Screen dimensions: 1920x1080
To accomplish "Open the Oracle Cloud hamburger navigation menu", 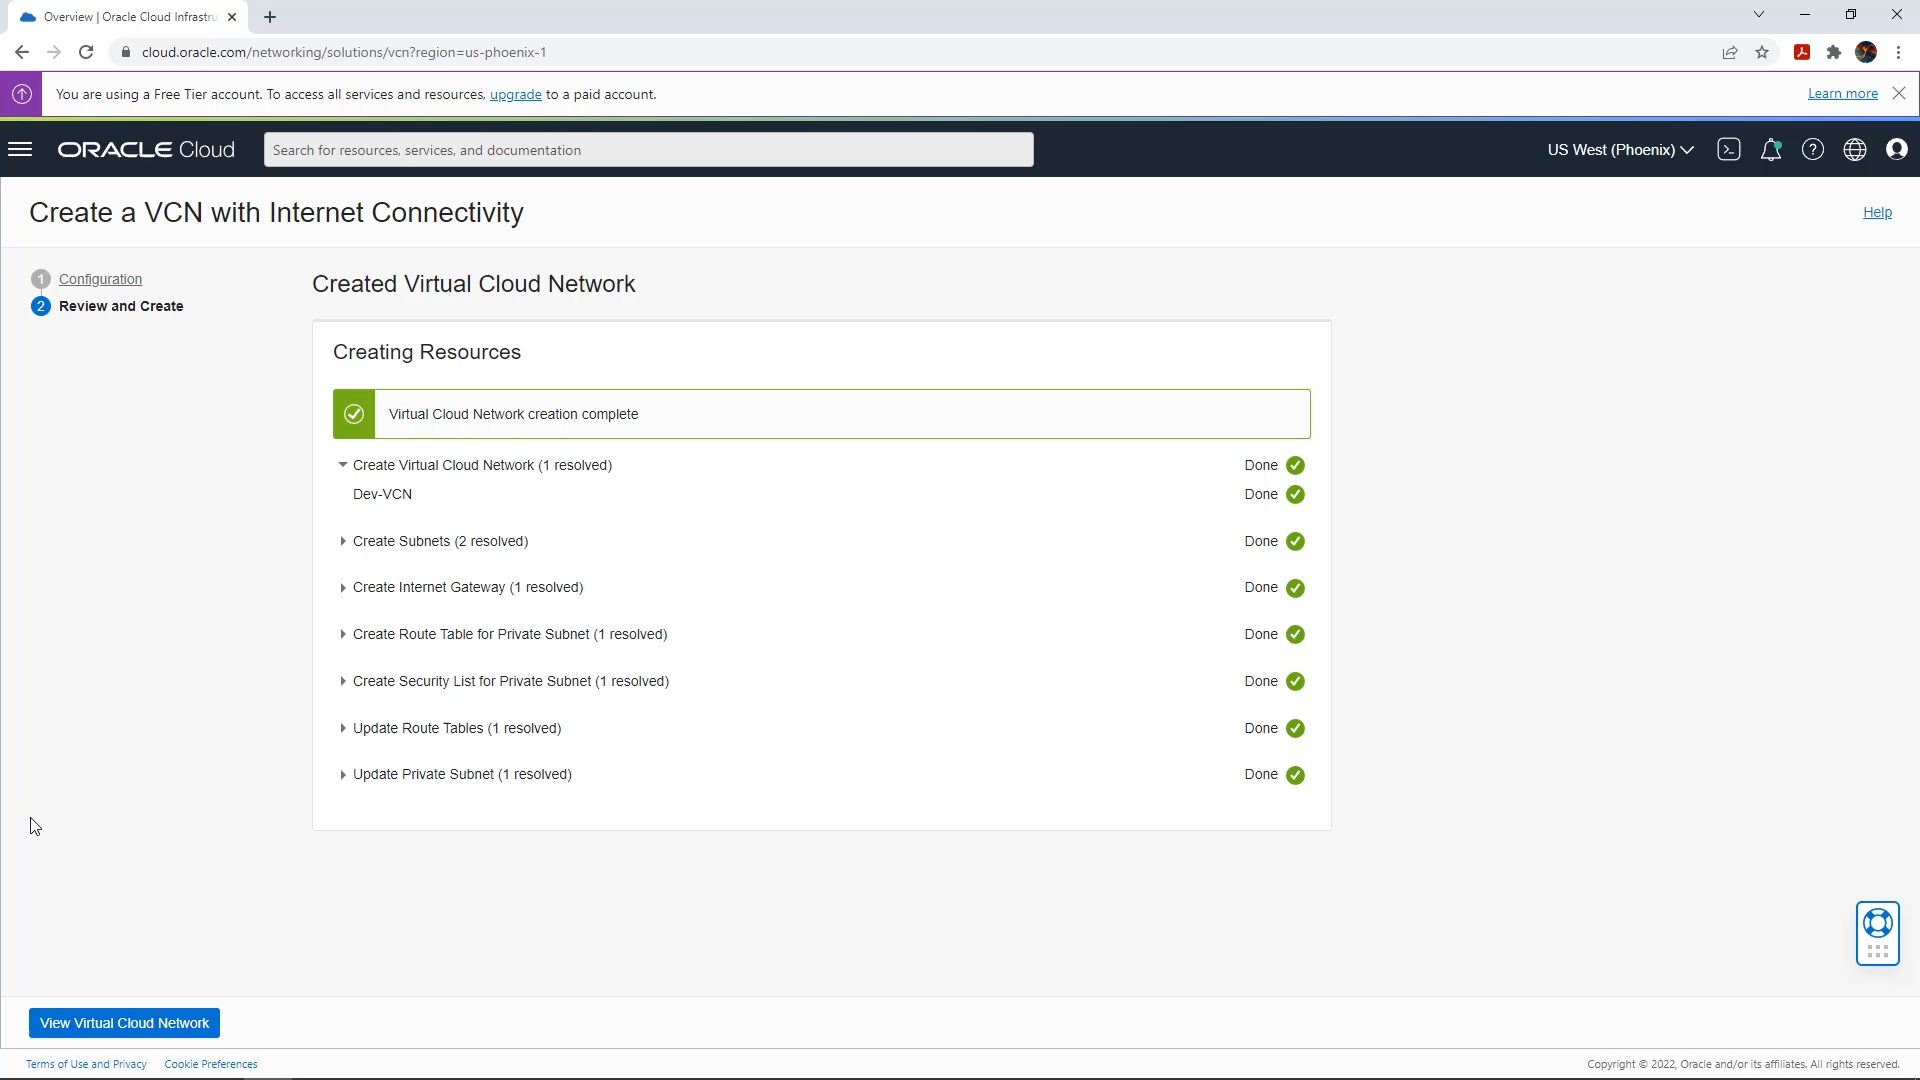I will [20, 150].
